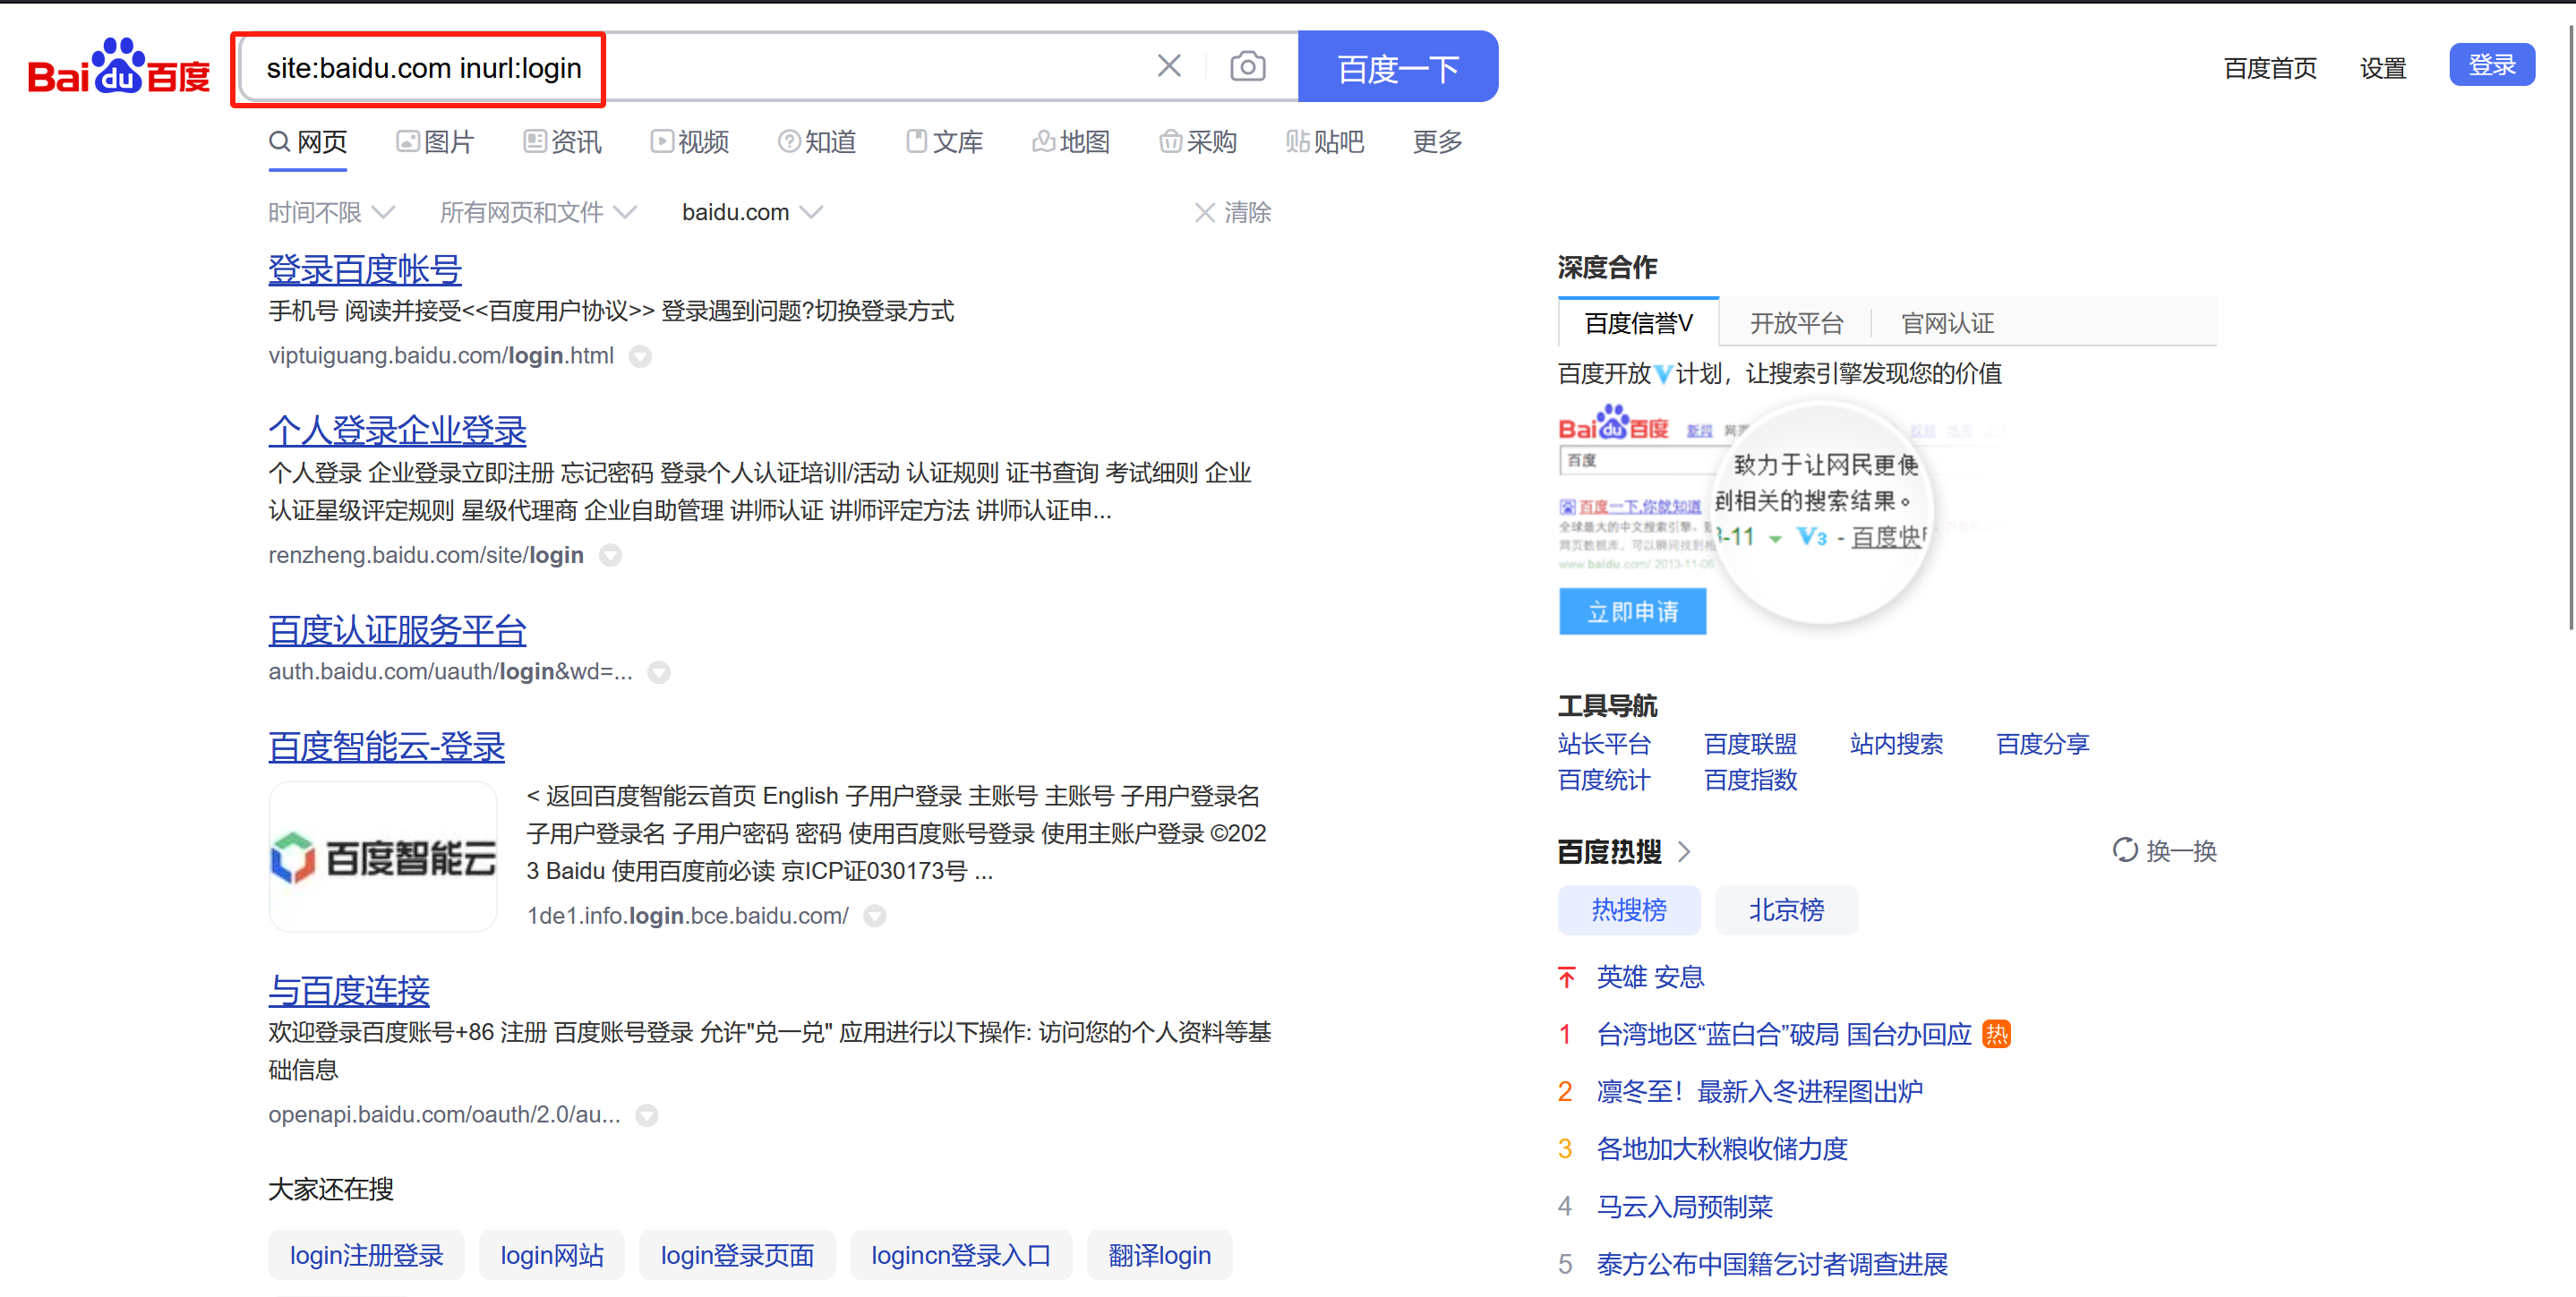Expand the baidu.com site filter dropdown
Screen dimensions: 2576x1297
coord(751,212)
